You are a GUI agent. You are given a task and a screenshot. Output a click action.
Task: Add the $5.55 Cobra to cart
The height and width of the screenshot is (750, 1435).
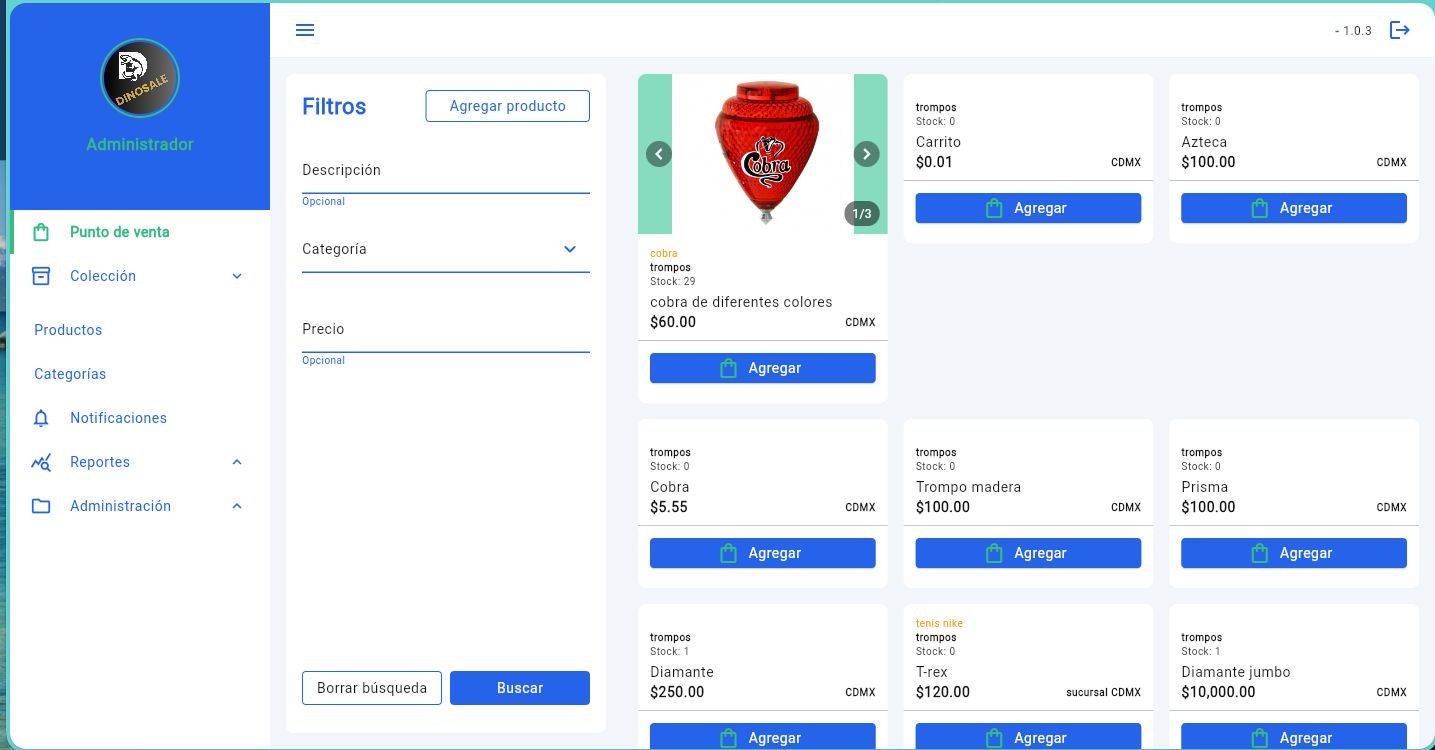coord(763,553)
